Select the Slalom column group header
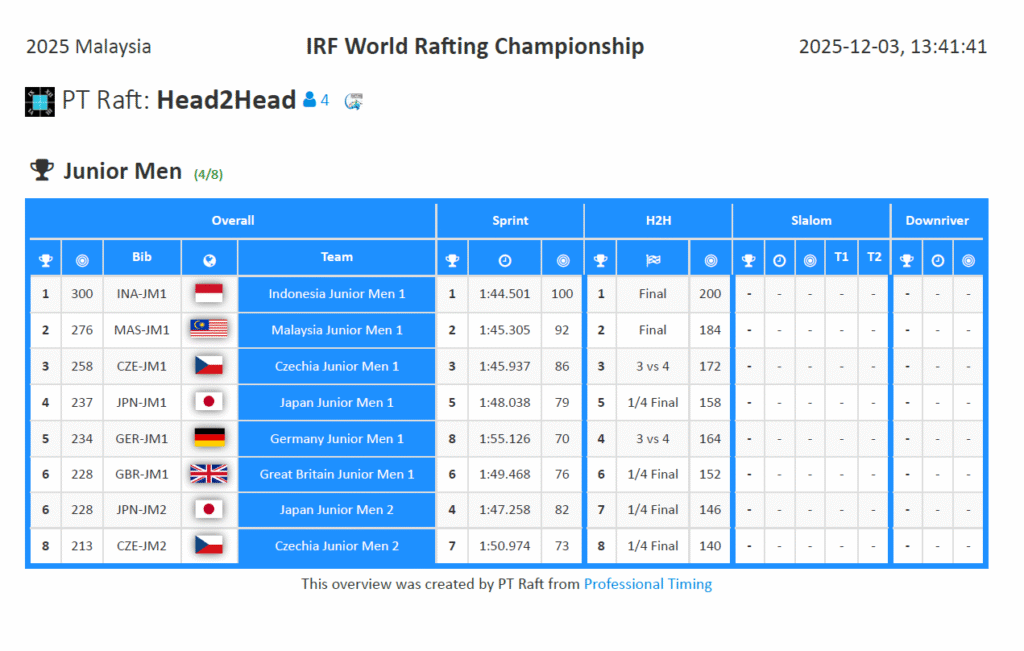 [x=811, y=220]
